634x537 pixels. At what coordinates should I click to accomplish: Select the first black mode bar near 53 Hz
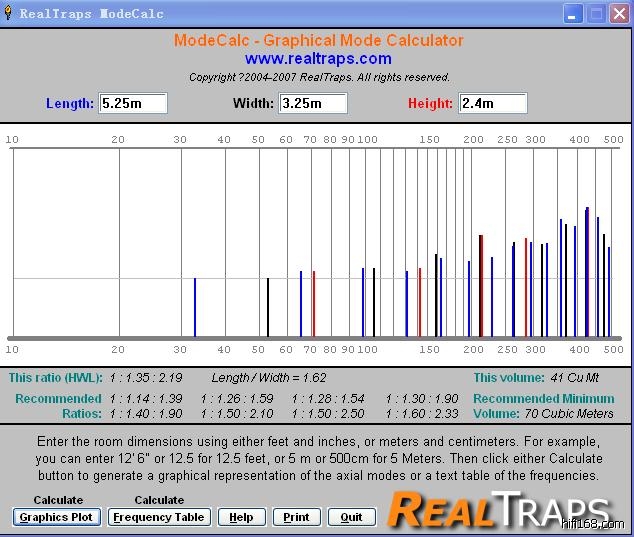(268, 307)
